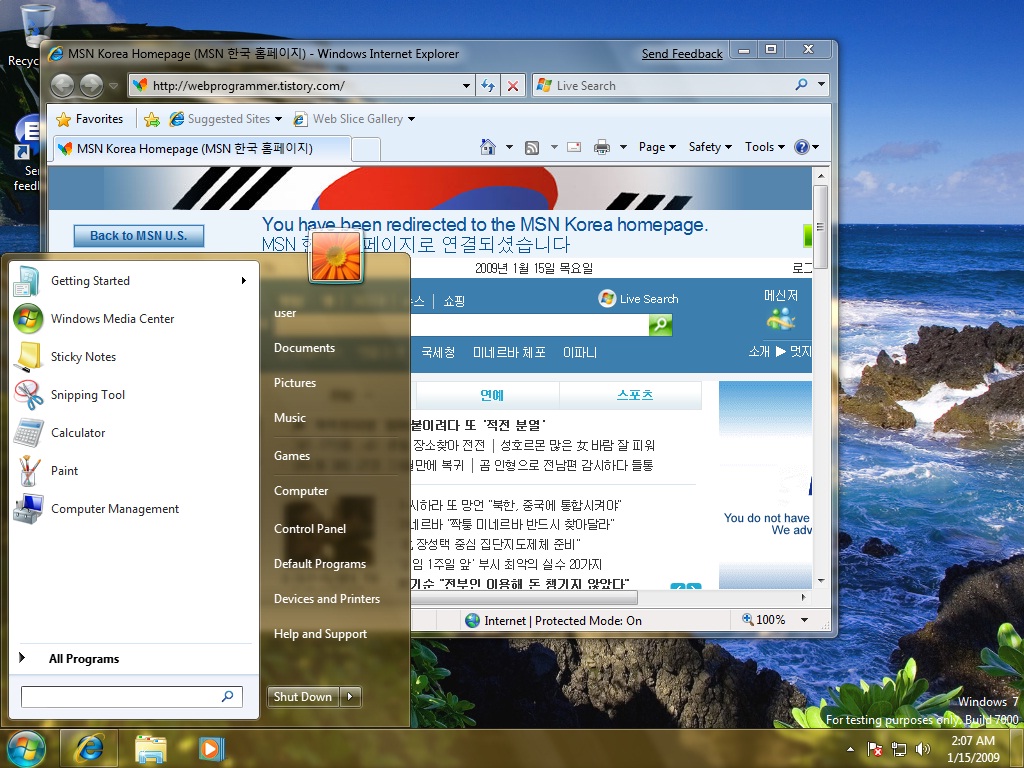Click the volume speaker tray icon
1024x768 pixels.
point(923,749)
